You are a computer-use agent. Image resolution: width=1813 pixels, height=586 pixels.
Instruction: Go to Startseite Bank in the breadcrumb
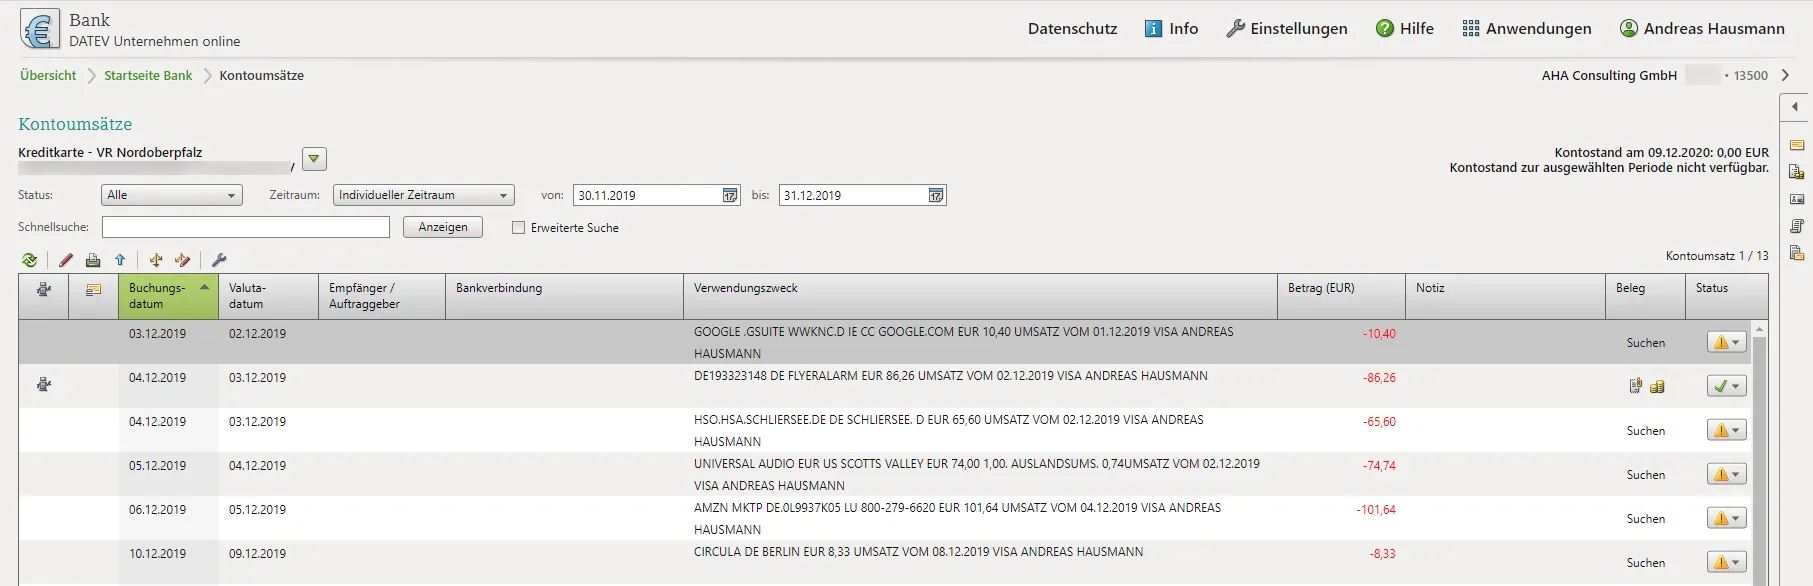(x=148, y=75)
